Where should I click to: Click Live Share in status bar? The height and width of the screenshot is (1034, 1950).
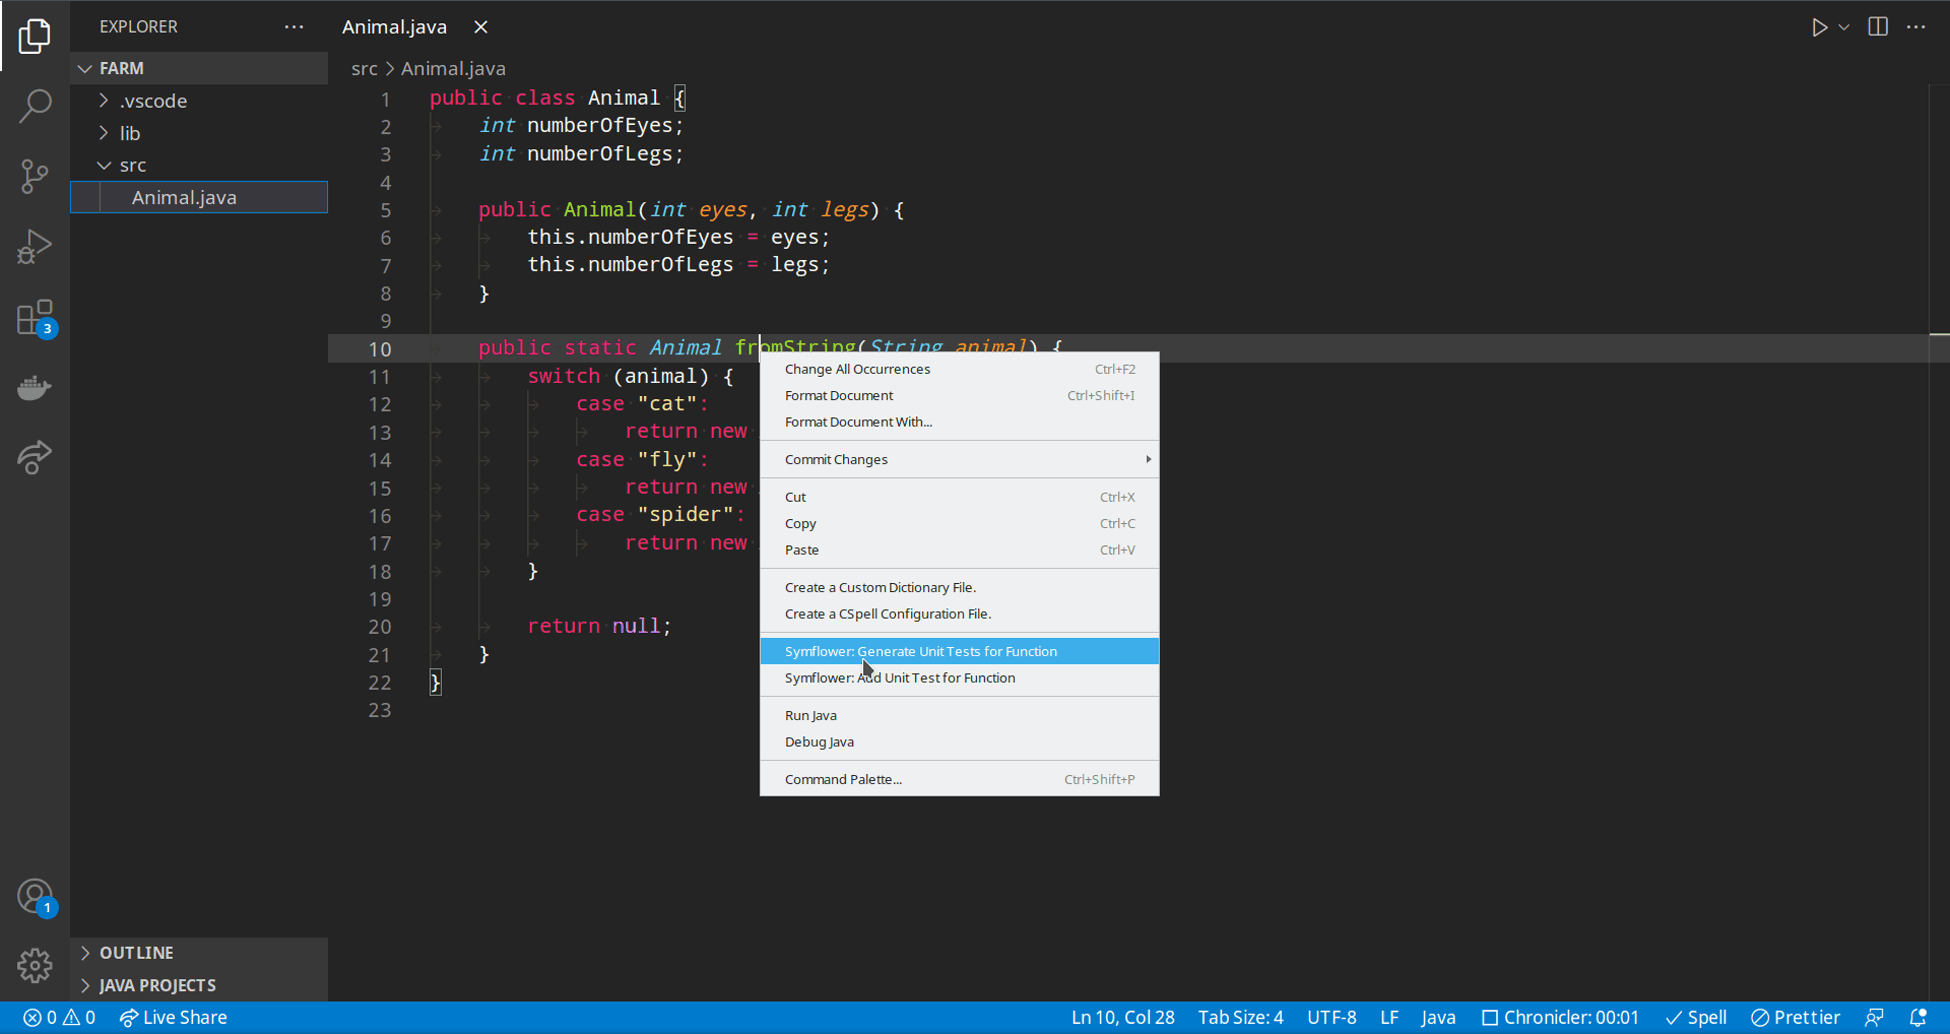173,1017
